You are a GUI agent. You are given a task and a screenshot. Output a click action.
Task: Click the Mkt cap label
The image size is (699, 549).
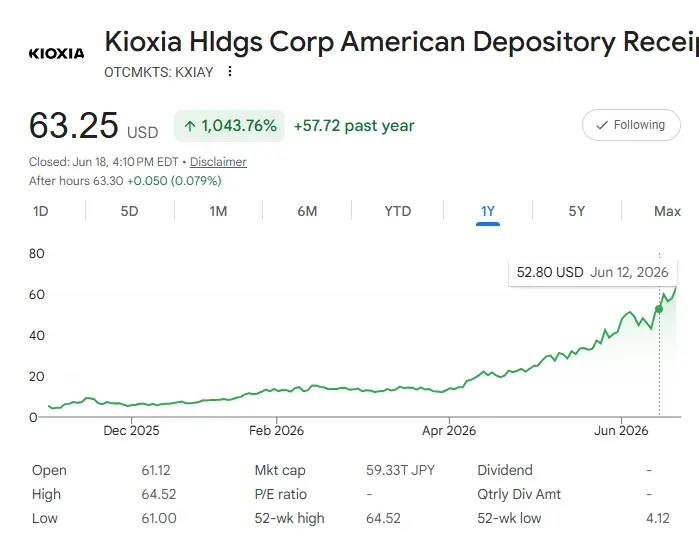tap(280, 470)
